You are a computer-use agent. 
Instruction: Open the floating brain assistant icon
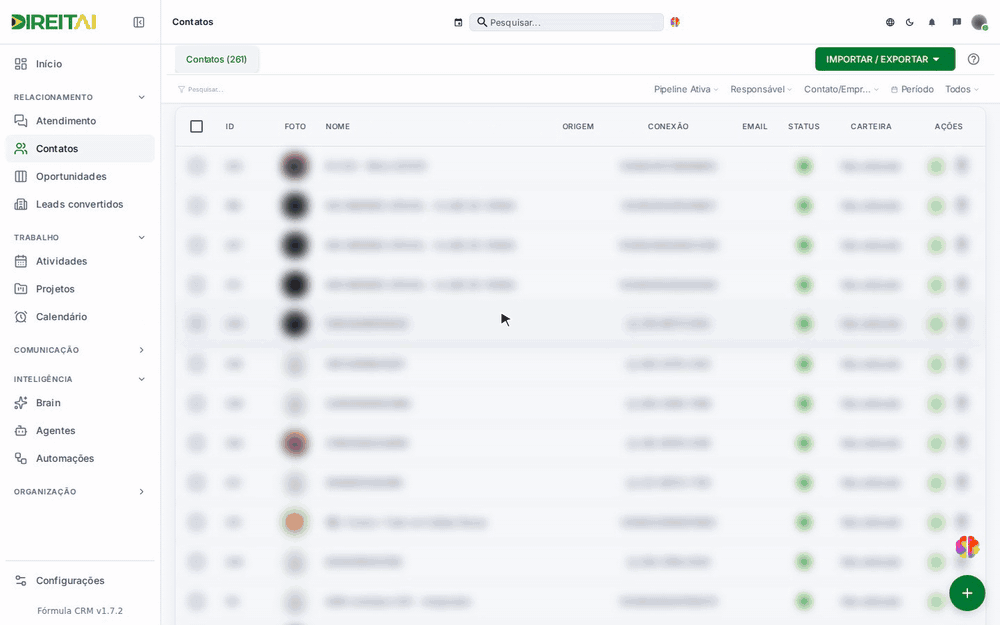[967, 547]
